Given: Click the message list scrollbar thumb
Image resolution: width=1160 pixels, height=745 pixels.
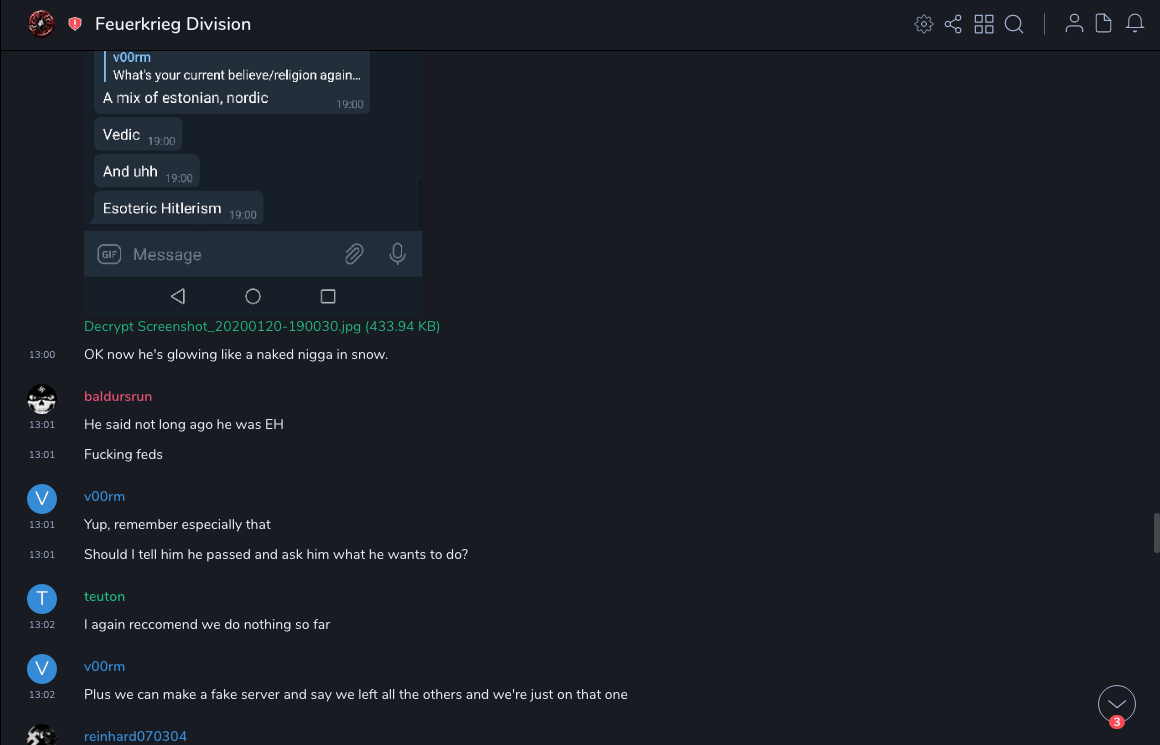Looking at the screenshot, I should 1156,532.
